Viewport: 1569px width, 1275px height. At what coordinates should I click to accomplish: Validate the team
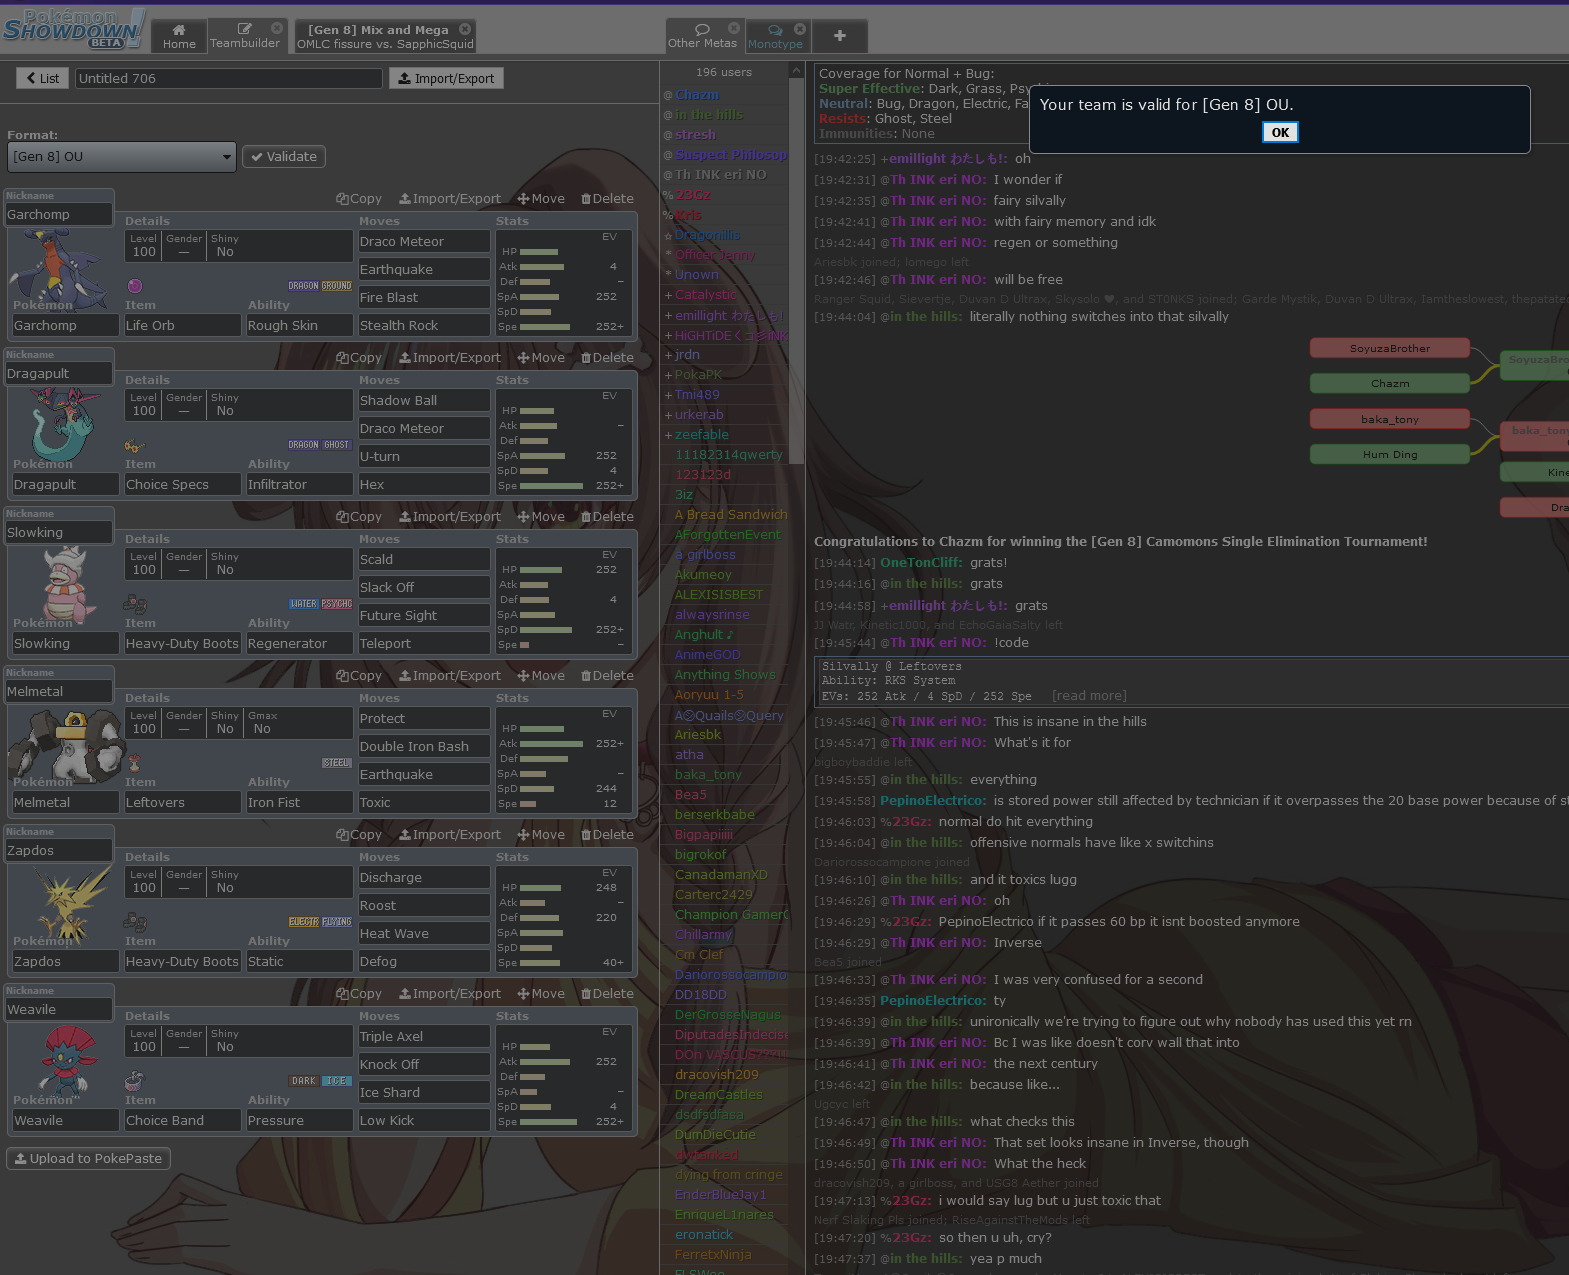[284, 157]
